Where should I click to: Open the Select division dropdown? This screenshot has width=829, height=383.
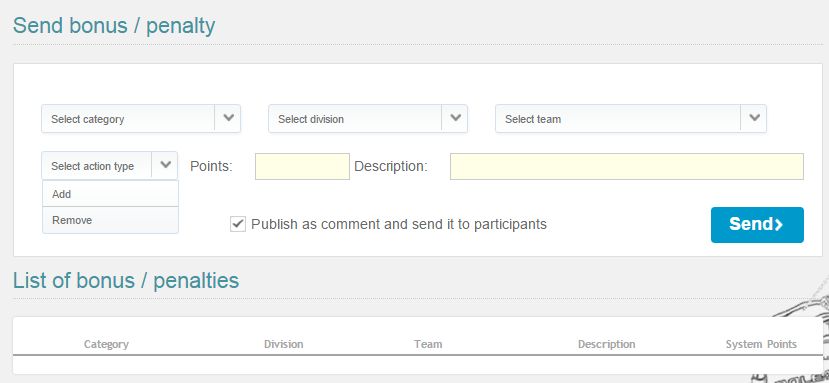pos(367,118)
